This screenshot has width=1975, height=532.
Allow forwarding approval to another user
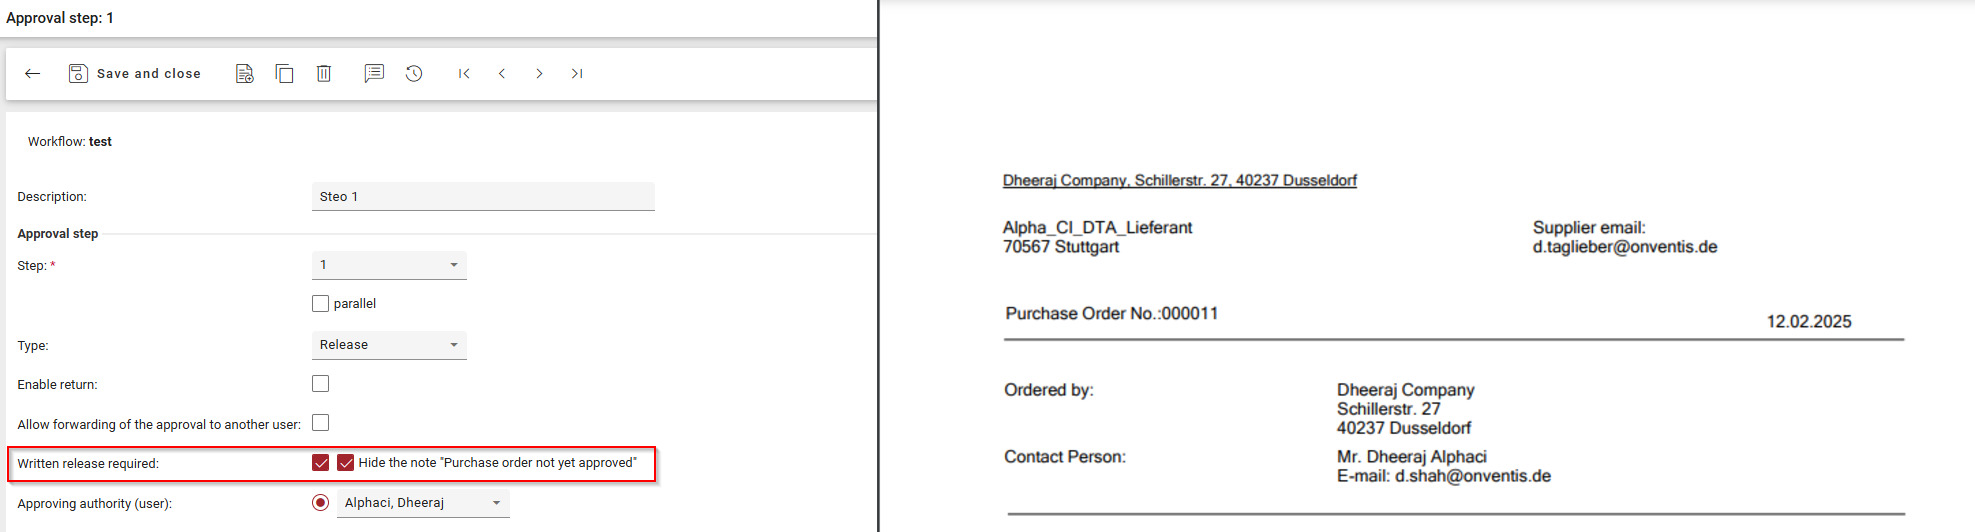[x=321, y=423]
